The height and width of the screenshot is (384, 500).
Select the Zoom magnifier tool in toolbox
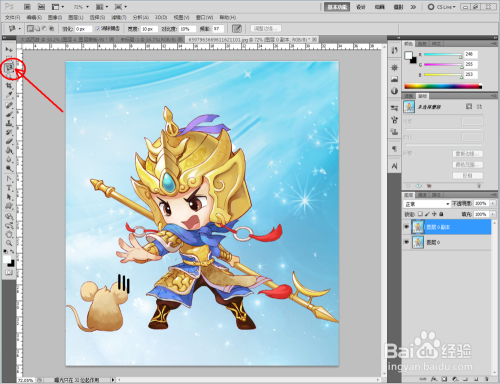click(x=9, y=243)
